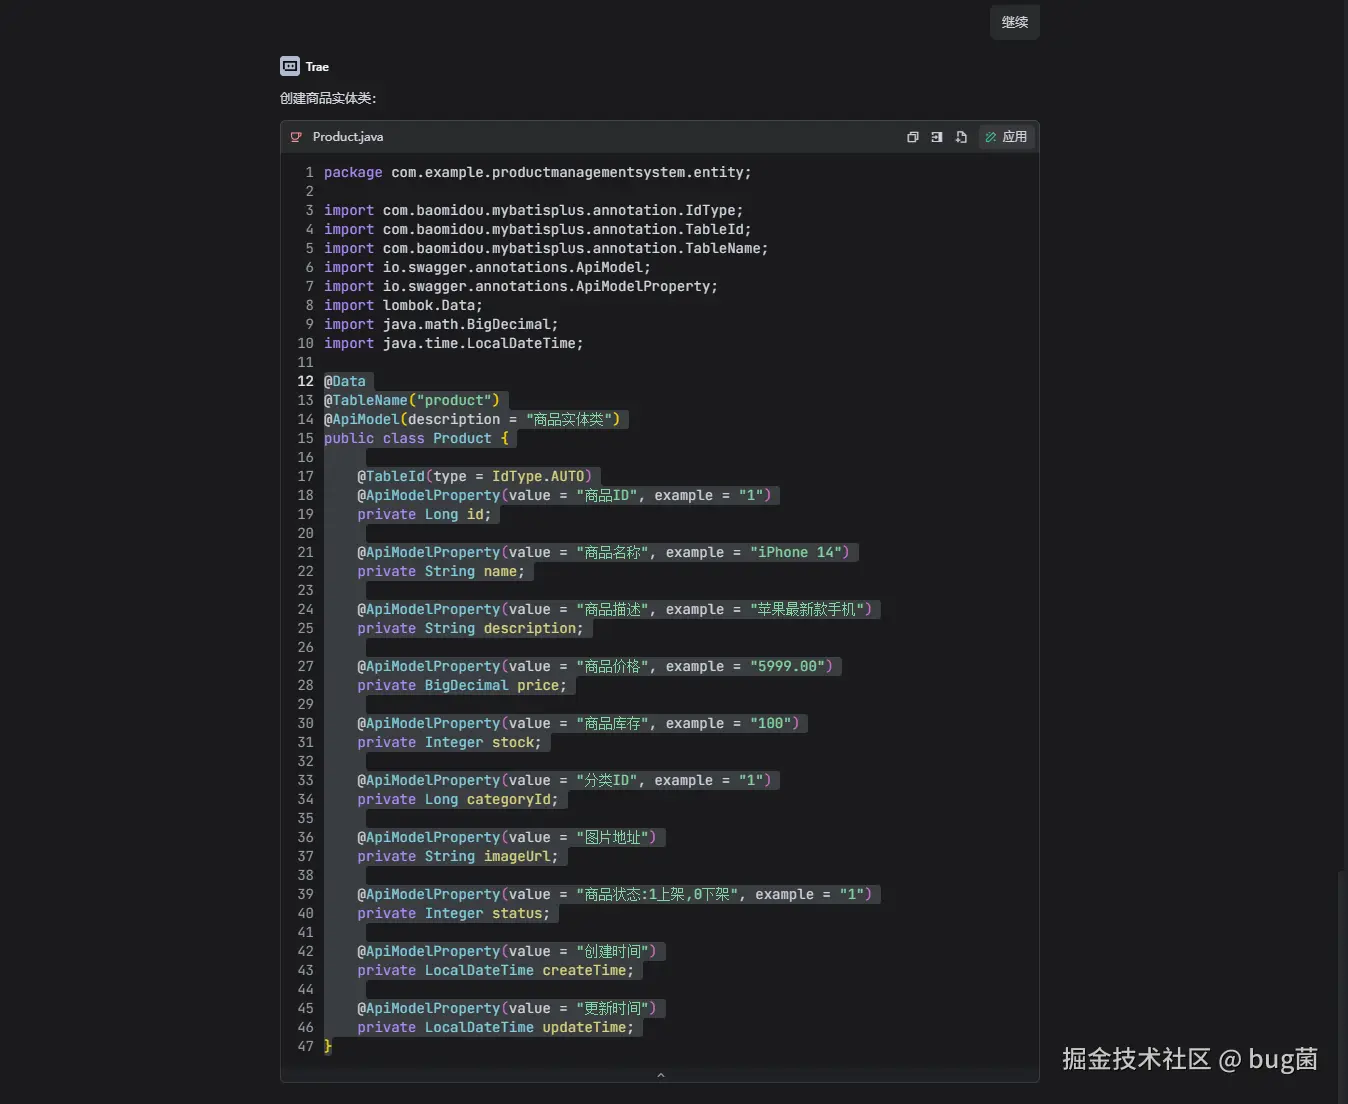This screenshot has width=1348, height=1104.
Task: Click the Trae name label
Action: [317, 67]
